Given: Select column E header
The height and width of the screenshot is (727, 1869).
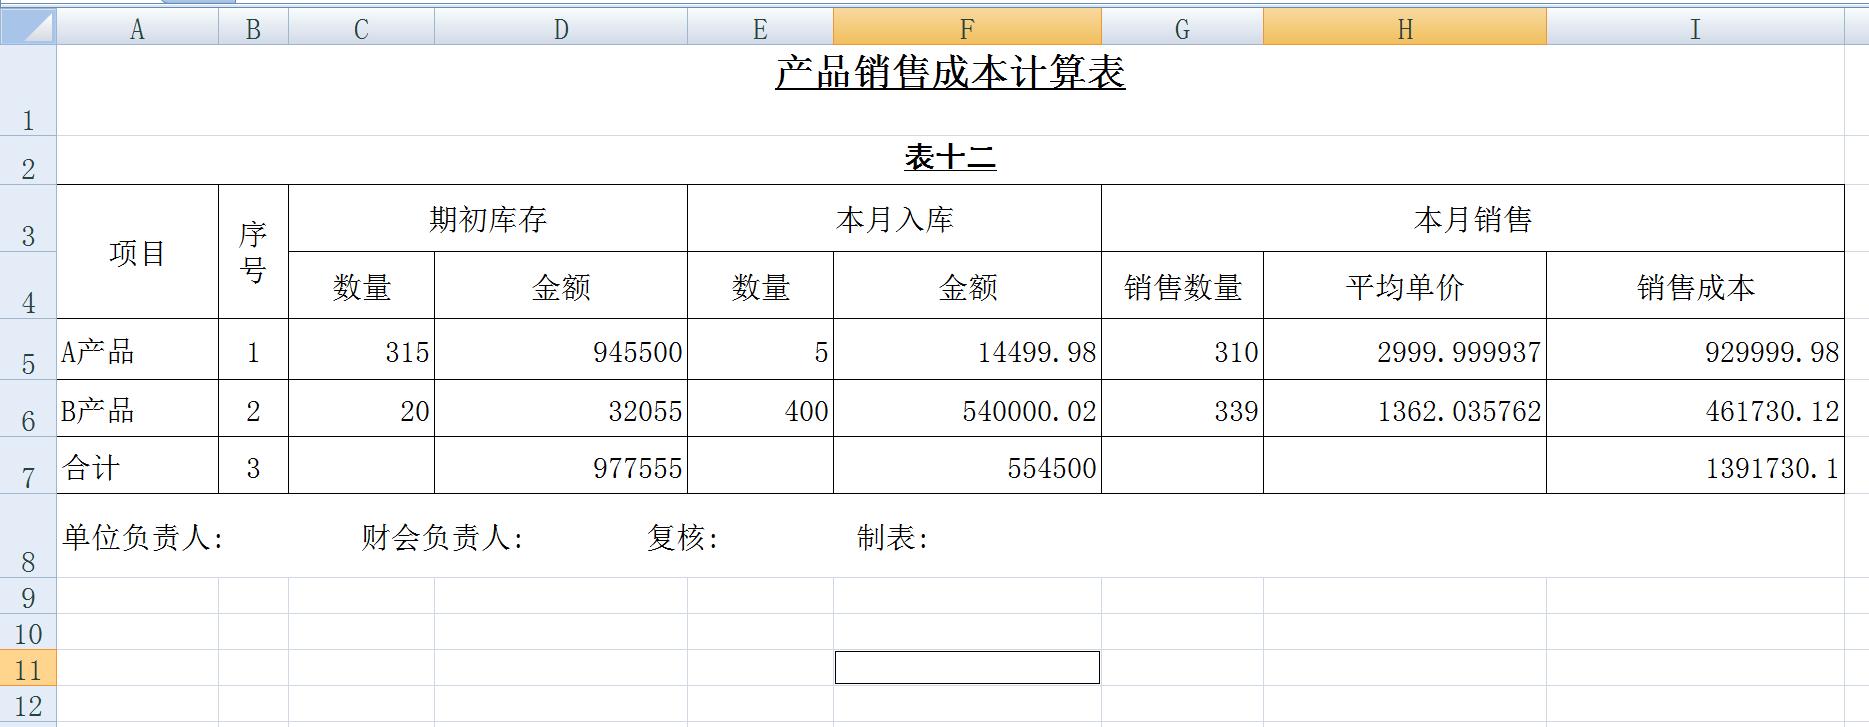Looking at the screenshot, I should tap(760, 28).
